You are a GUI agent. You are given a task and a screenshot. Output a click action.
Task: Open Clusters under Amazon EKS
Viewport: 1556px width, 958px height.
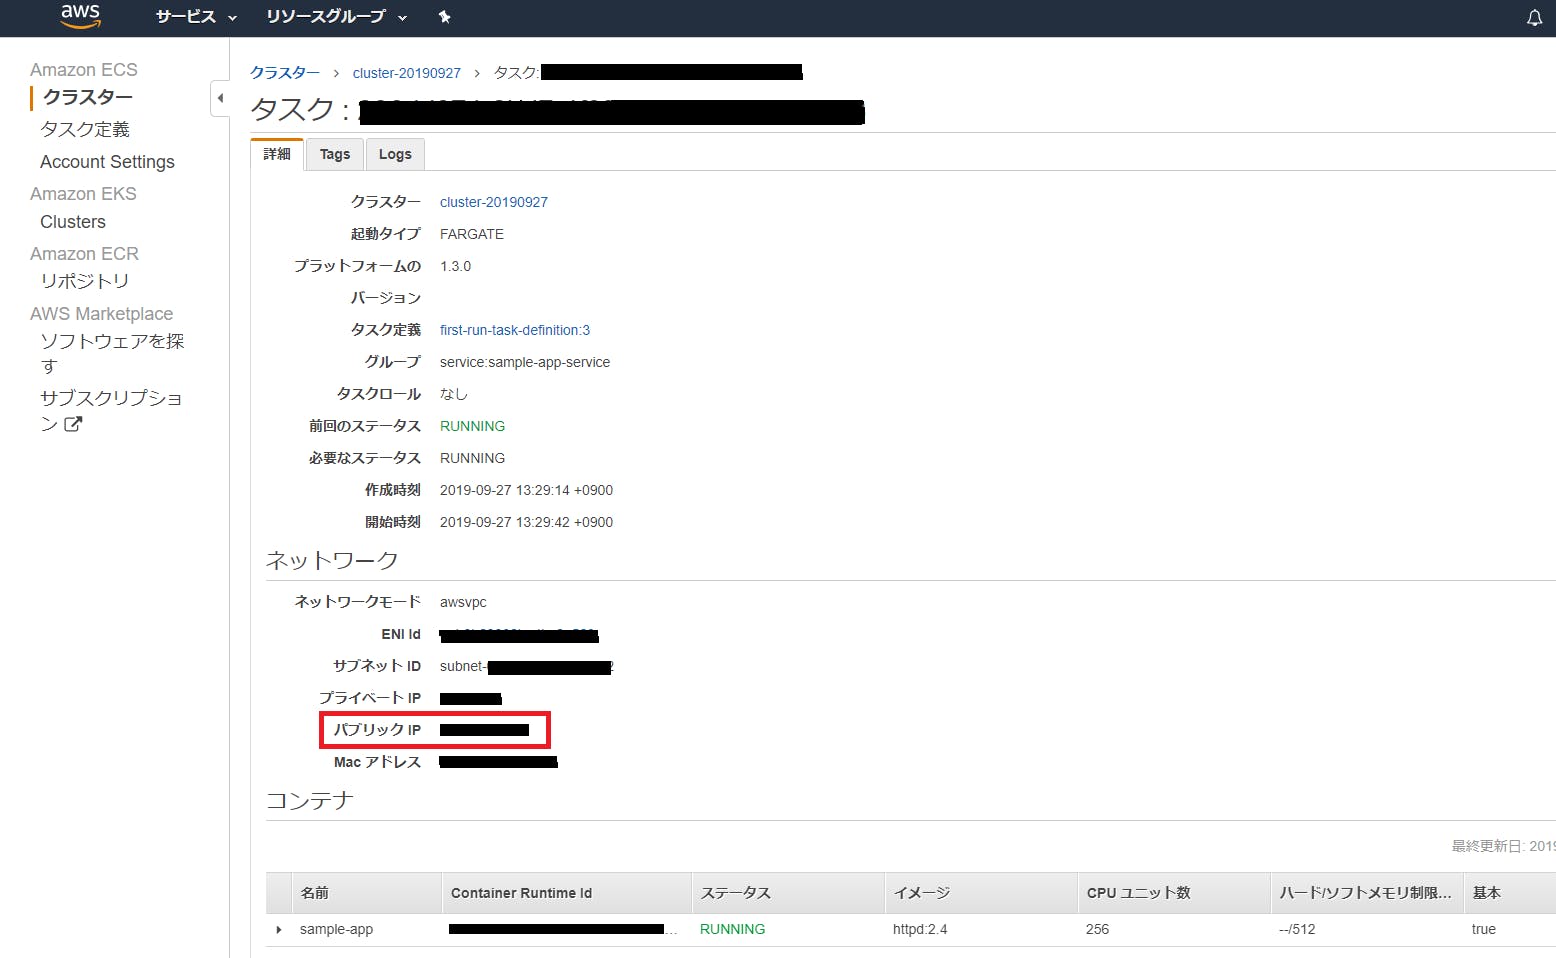73,222
